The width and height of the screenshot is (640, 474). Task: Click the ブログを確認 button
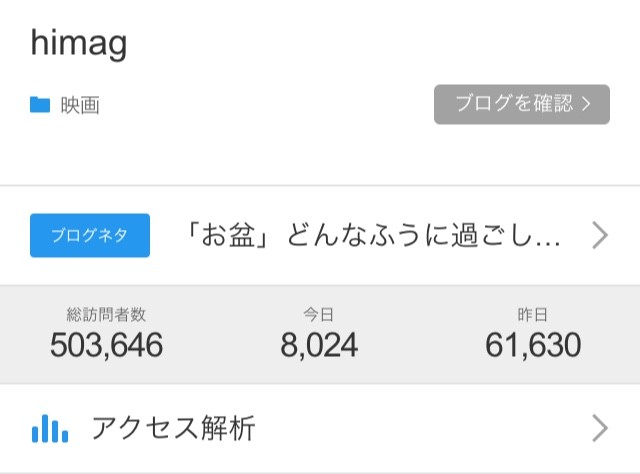click(x=522, y=105)
